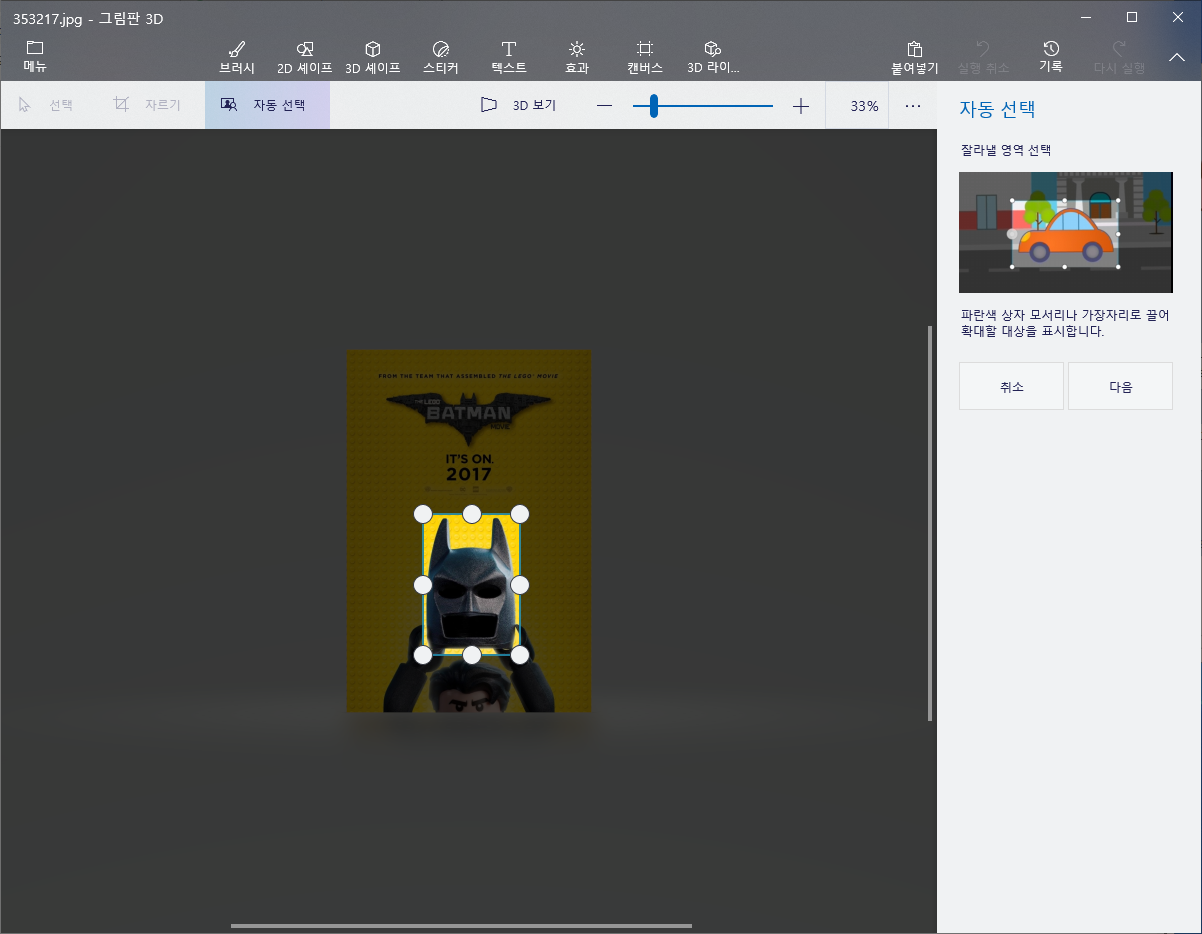This screenshot has height=934, width=1202.
Task: Click the bottom-middle selection handle
Action: [472, 655]
